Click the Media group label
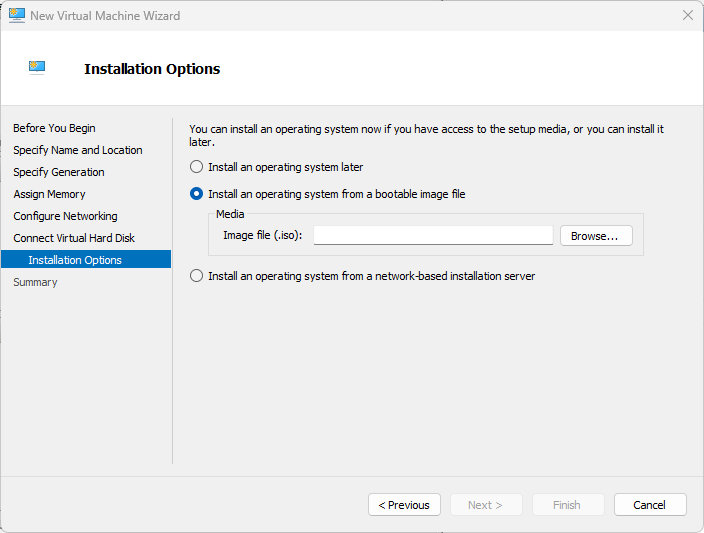This screenshot has height=533, width=704. [x=230, y=214]
